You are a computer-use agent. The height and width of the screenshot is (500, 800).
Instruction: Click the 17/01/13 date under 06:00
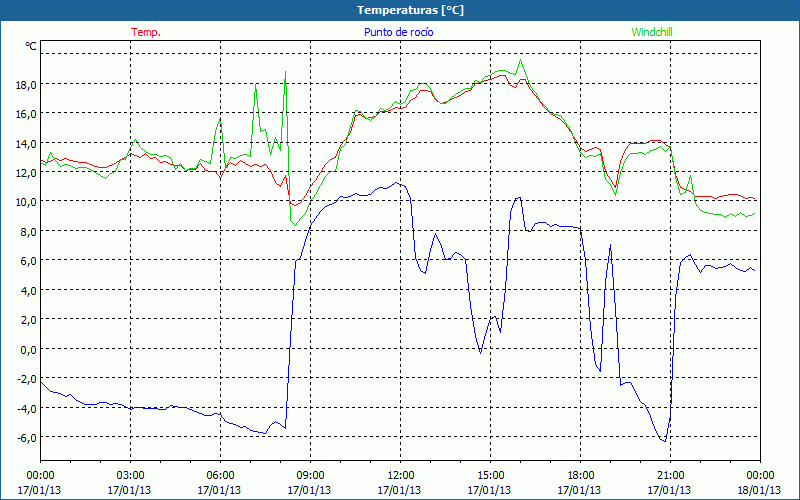(x=219, y=490)
